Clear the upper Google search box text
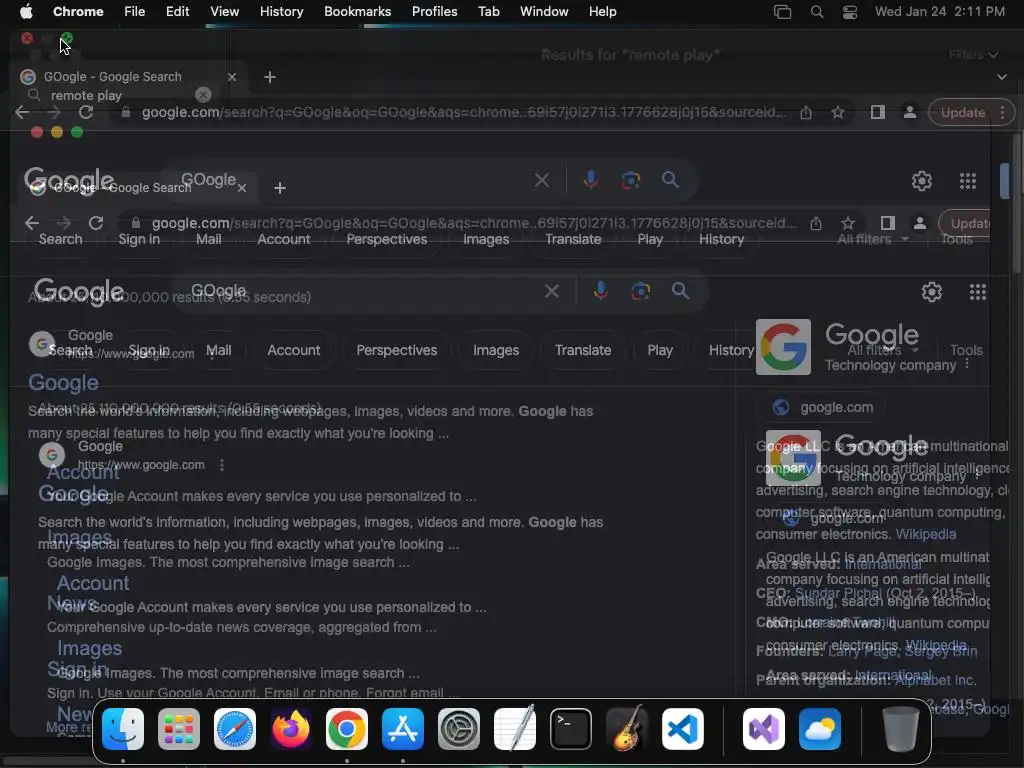This screenshot has height=768, width=1024. coord(541,180)
